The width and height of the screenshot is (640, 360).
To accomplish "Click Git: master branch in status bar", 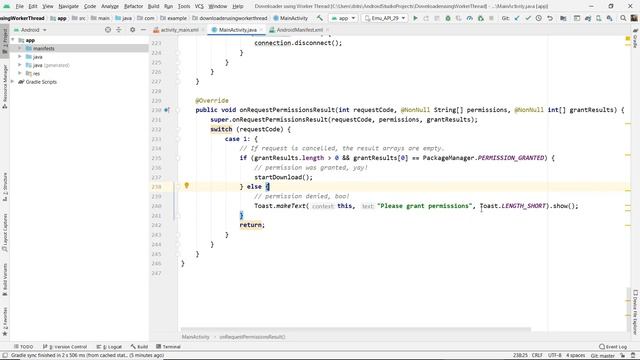I will (x=602, y=356).
